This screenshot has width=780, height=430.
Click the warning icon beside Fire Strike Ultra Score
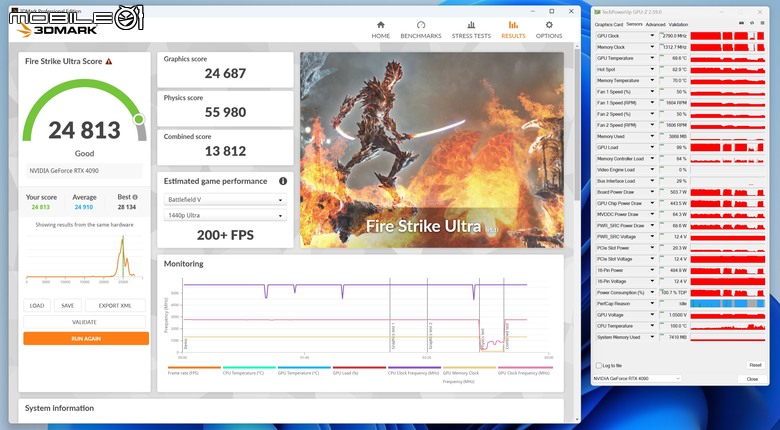click(x=109, y=61)
